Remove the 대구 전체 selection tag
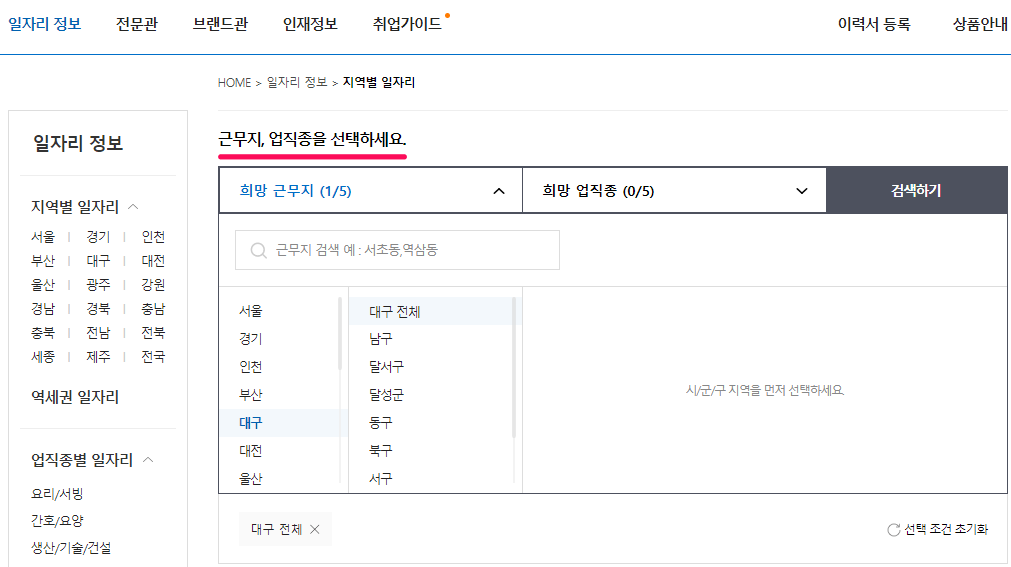1011x567 pixels. point(315,530)
